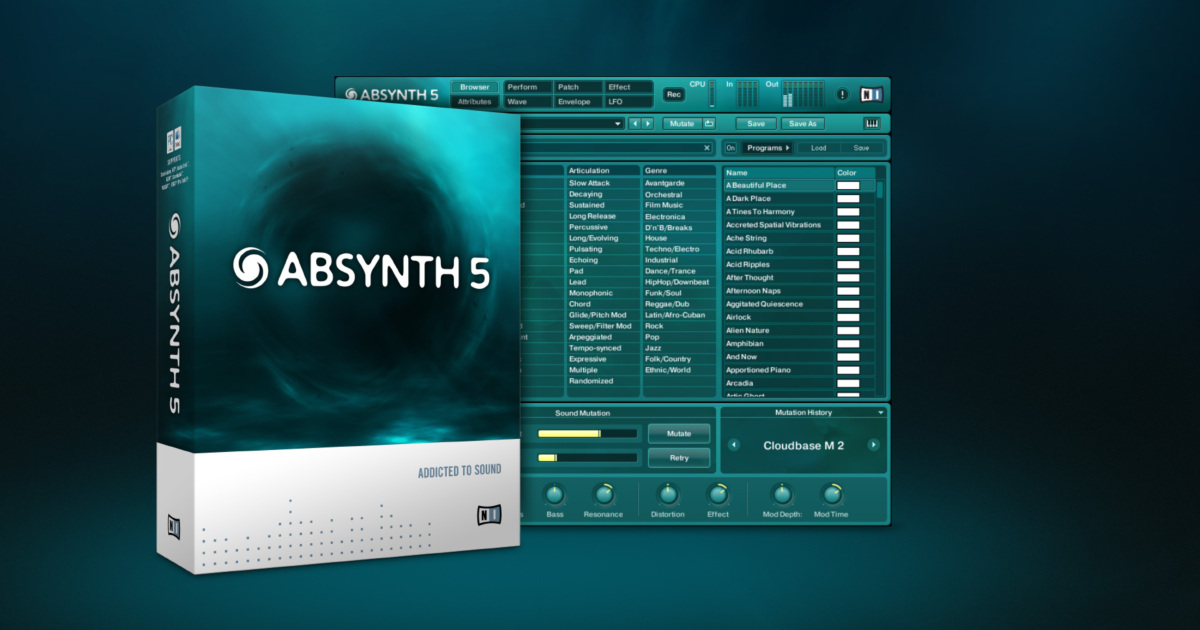Open the Perform tab

pos(528,87)
